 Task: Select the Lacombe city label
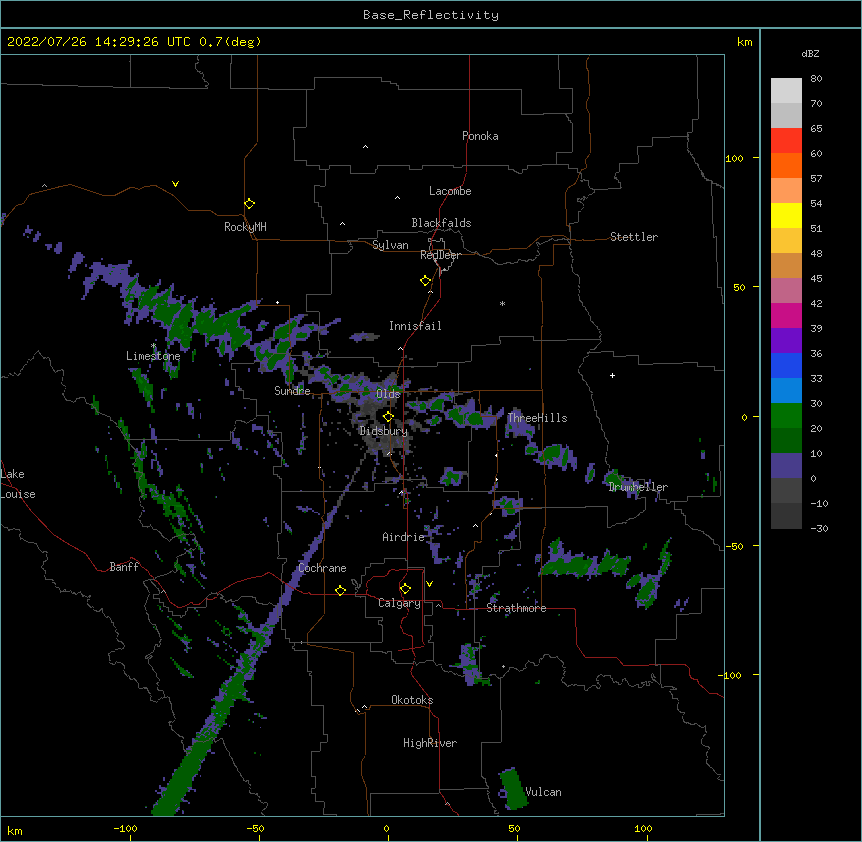450,191
